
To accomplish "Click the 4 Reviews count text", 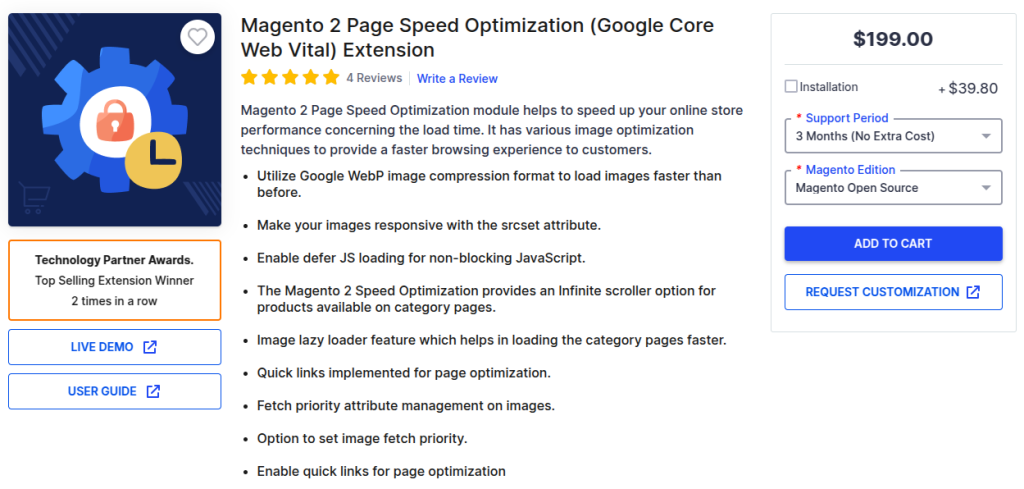I will (374, 78).
